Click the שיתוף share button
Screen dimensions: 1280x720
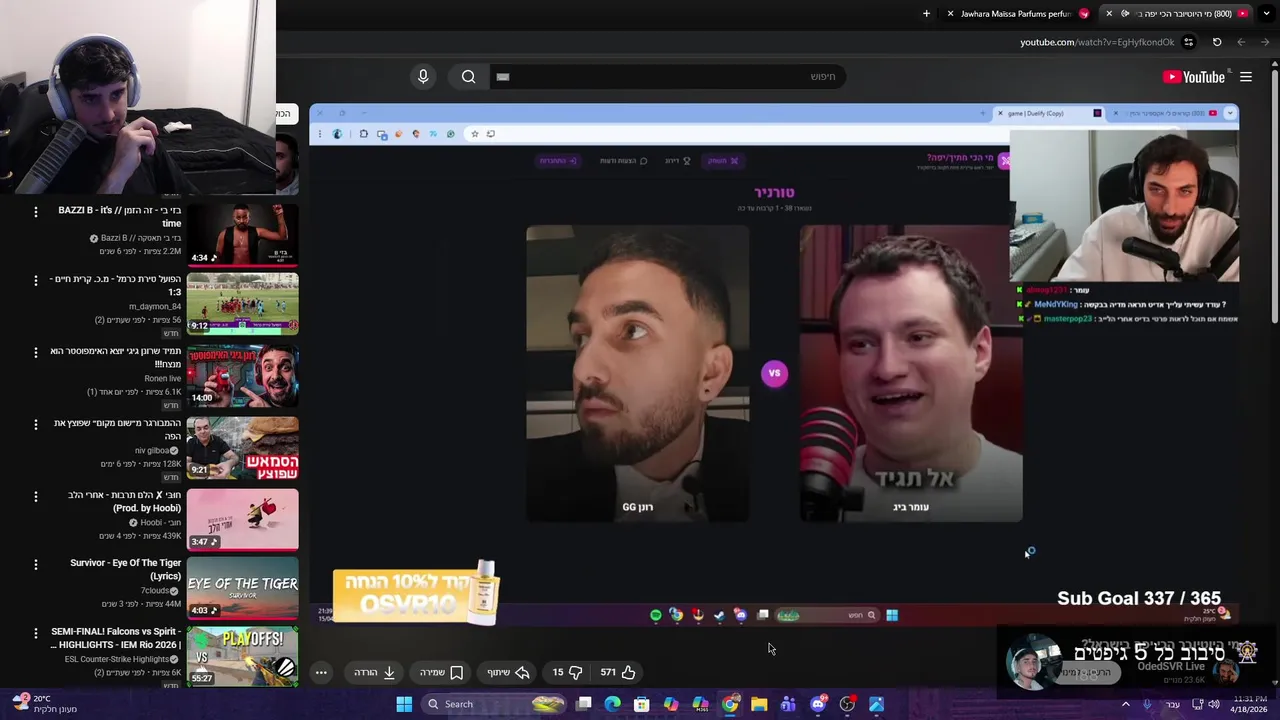pos(508,672)
